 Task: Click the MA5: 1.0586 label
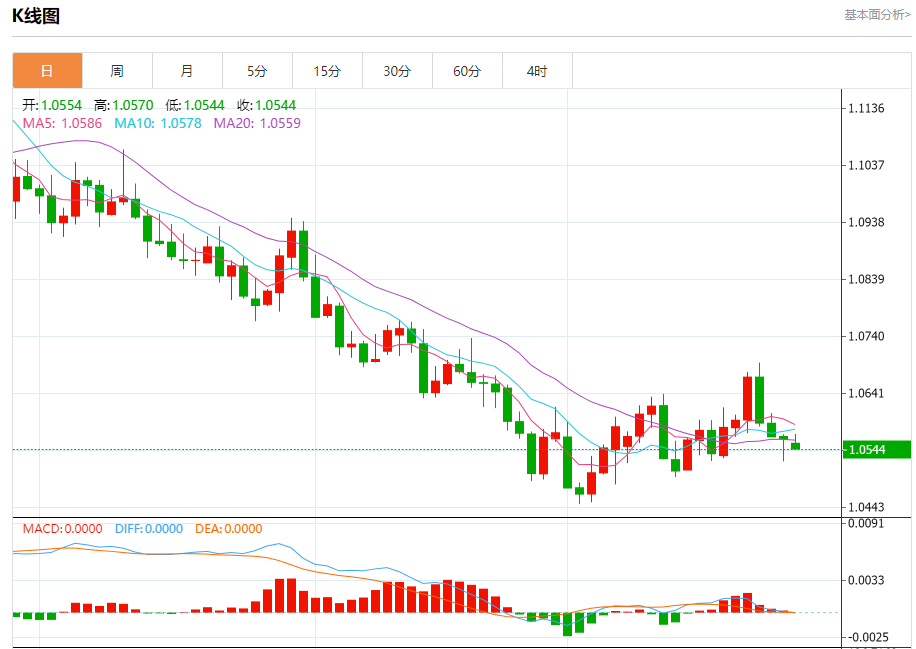tap(62, 123)
